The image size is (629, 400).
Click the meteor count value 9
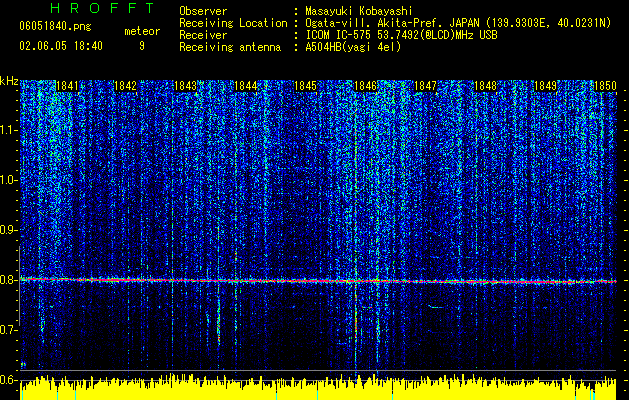tap(142, 46)
